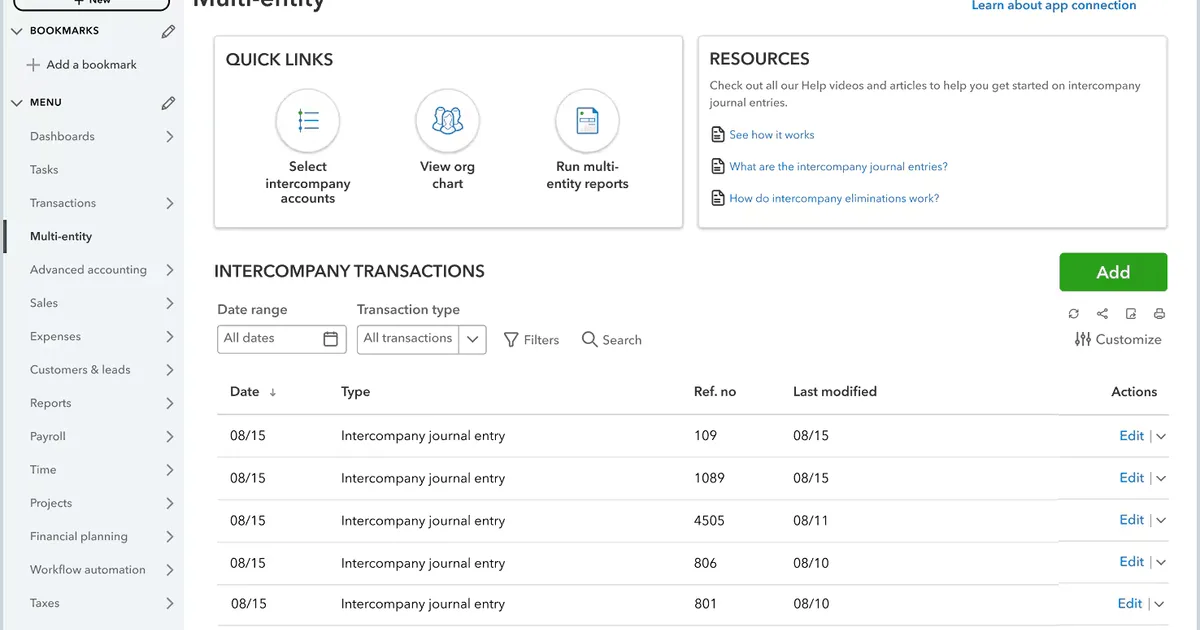The height and width of the screenshot is (630, 1200).
Task: Refresh the intercompany transactions list
Action: (x=1073, y=313)
